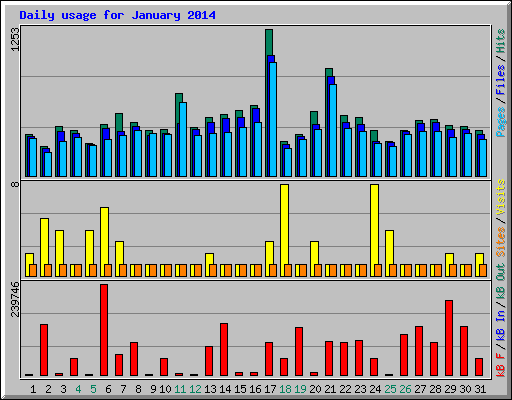Click the hits bar for day 21
512x400 pixels.
tap(329, 73)
